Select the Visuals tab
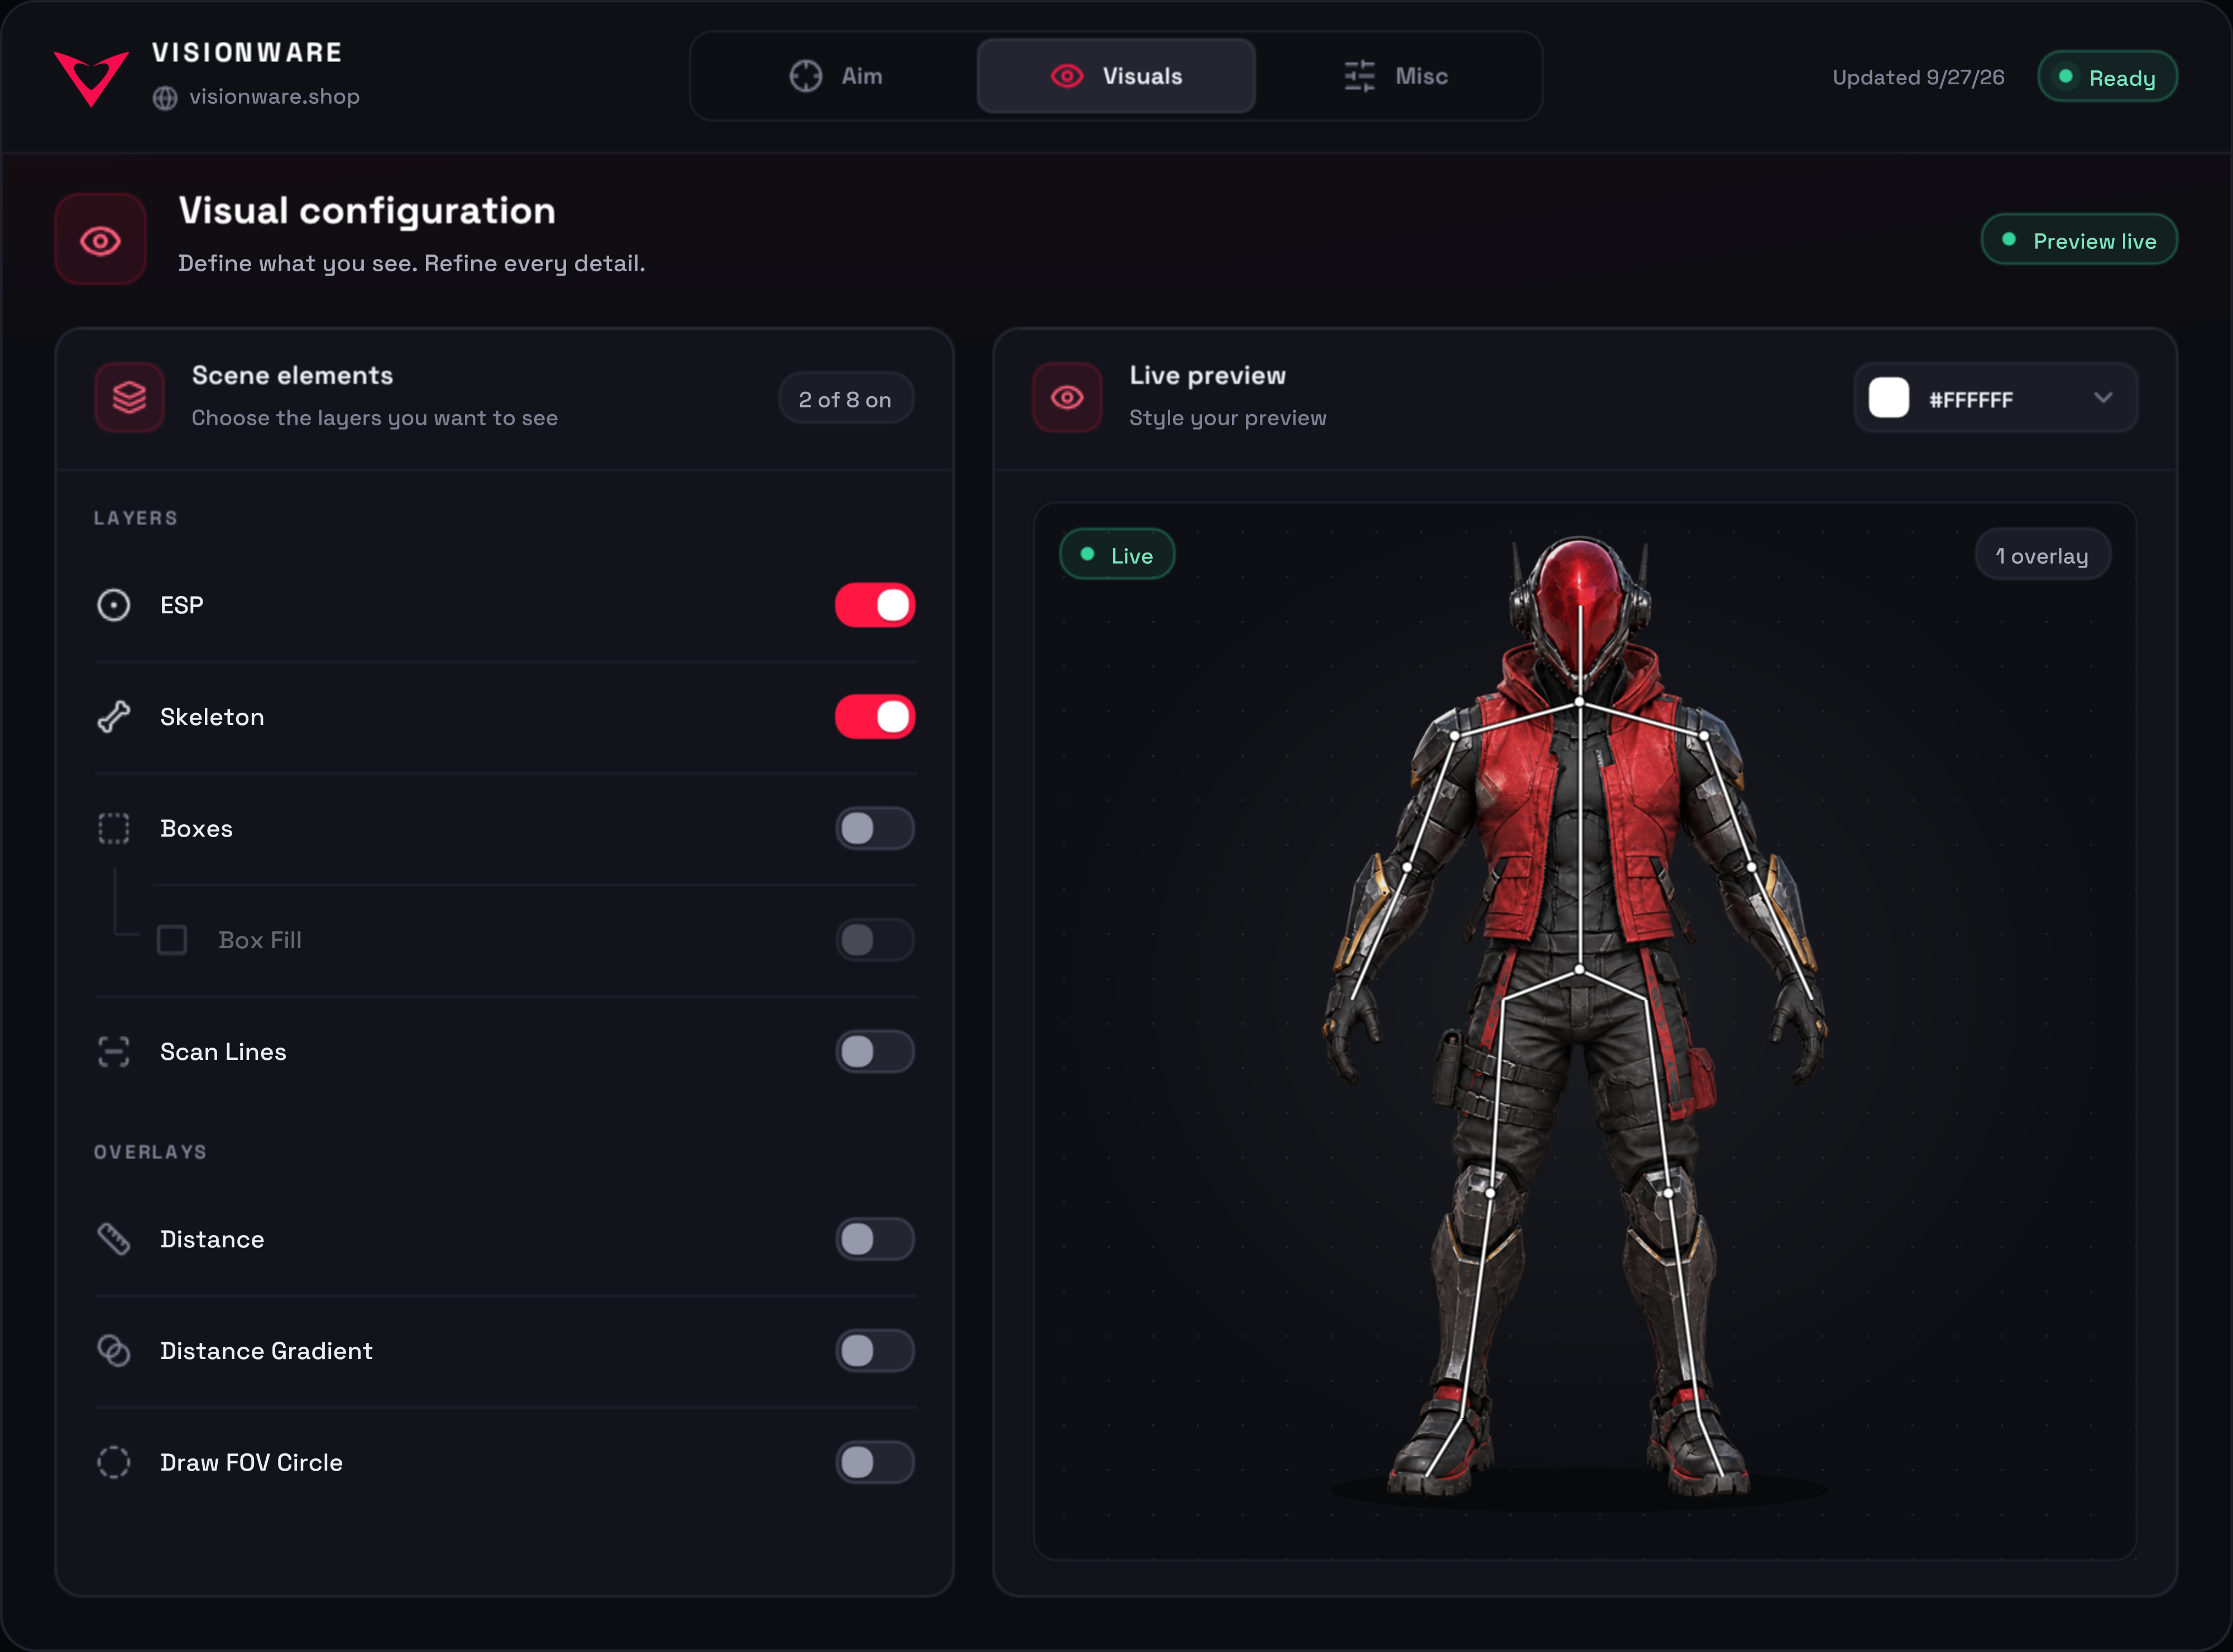Viewport: 2233px width, 1652px height. point(1116,76)
